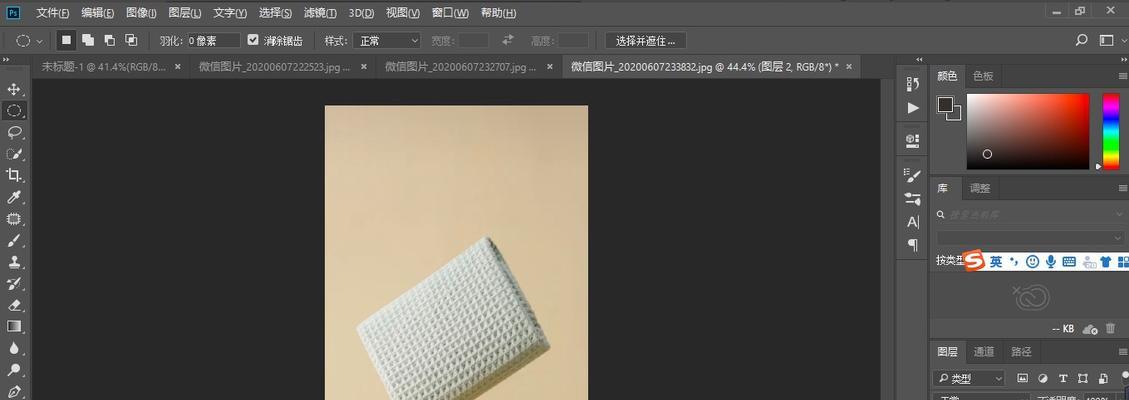This screenshot has width=1129, height=400.
Task: Toggle the anti-alias (消除锯齿) checkbox
Action: [253, 40]
